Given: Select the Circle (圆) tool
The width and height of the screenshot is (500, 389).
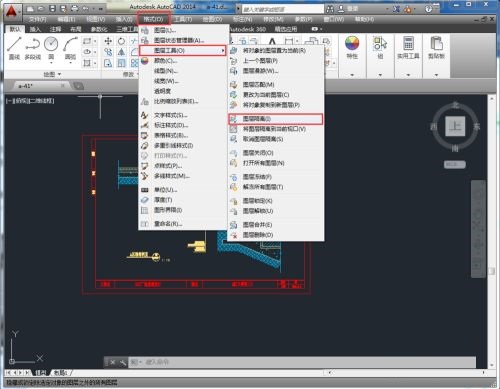Looking at the screenshot, I should pos(51,48).
